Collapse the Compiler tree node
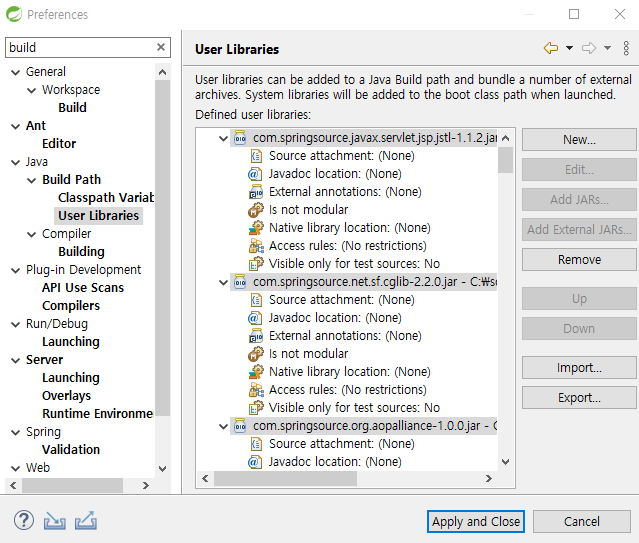This screenshot has width=639, height=543. point(31,234)
